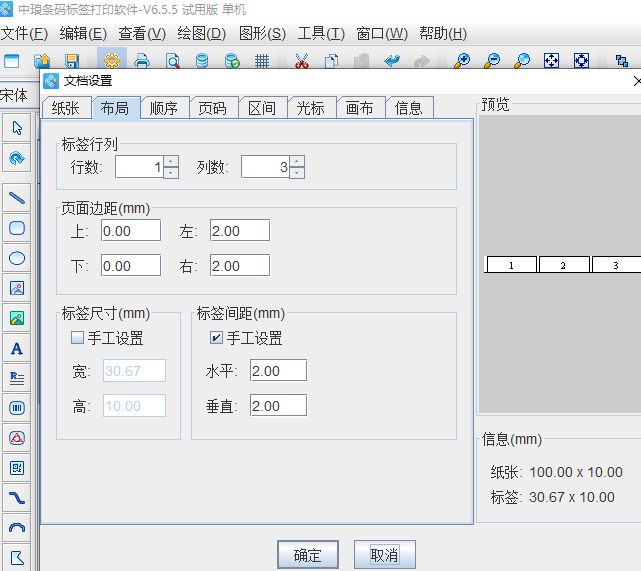This screenshot has height=571, width=641.
Task: Click the horizontal spacing 水平 input field
Action: click(x=278, y=371)
